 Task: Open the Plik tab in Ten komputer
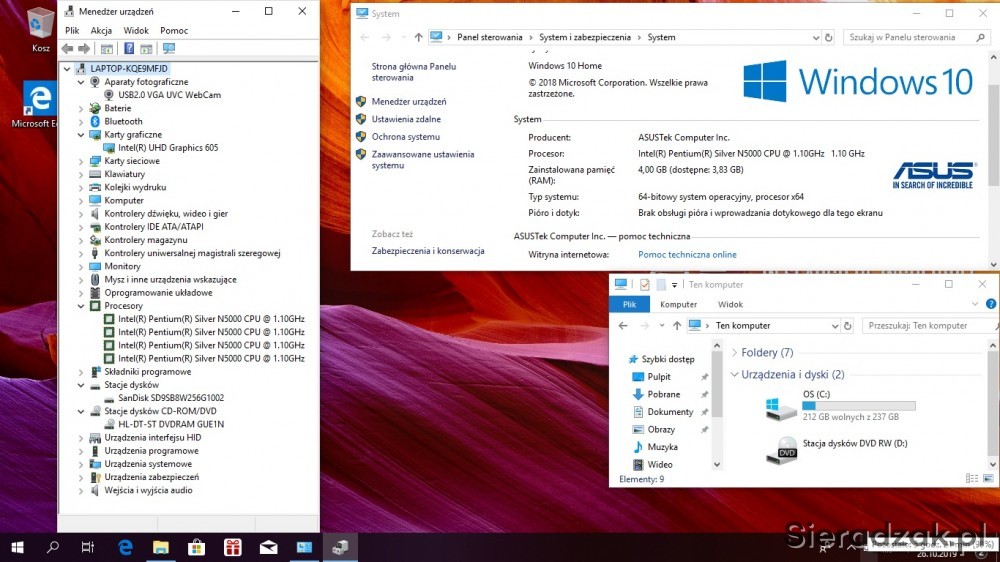tap(629, 304)
